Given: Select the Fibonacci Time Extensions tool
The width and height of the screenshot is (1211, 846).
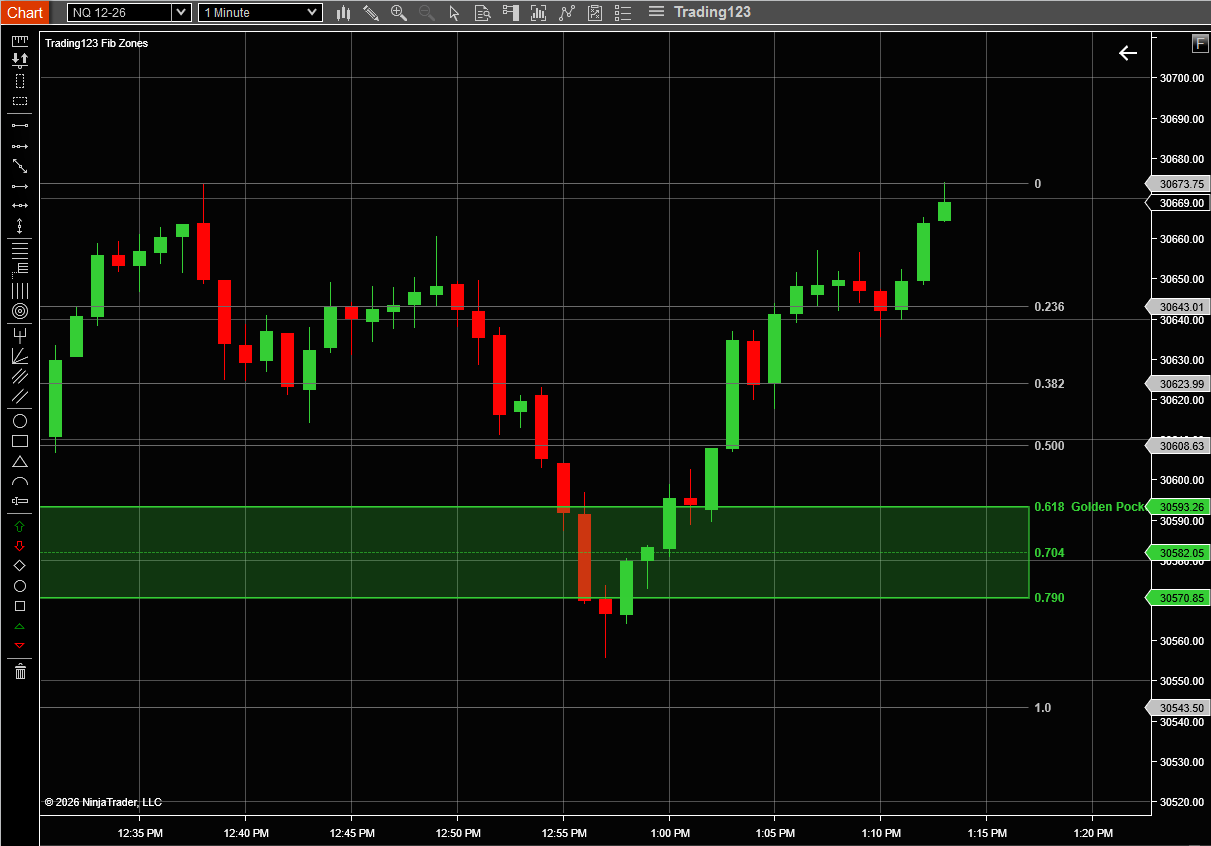Looking at the screenshot, I should pos(20,290).
